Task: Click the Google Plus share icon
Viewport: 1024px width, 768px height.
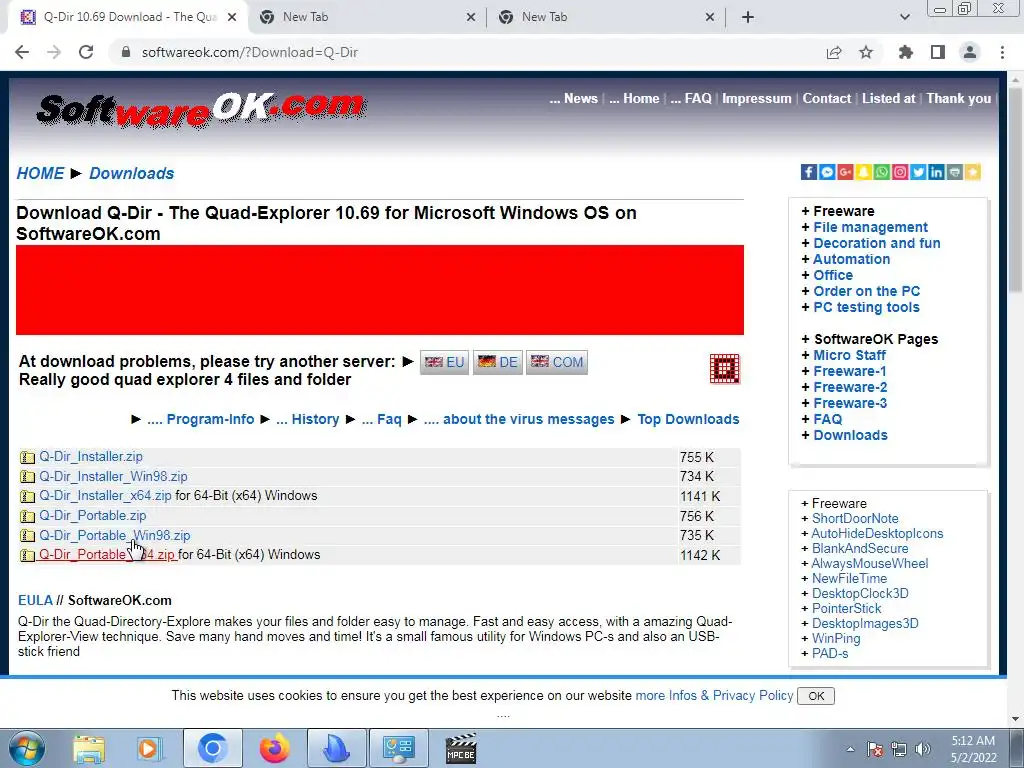Action: 845,172
